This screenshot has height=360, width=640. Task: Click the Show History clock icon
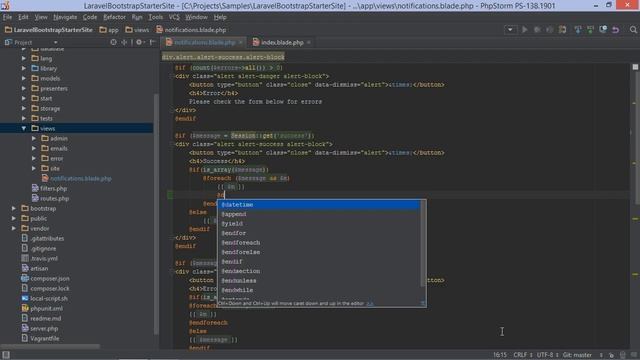pyautogui.click(x=603, y=29)
